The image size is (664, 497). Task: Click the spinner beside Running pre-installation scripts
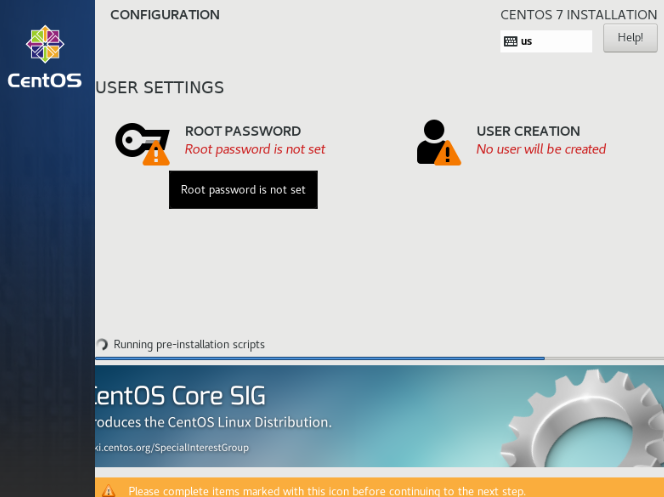pyautogui.click(x=102, y=345)
